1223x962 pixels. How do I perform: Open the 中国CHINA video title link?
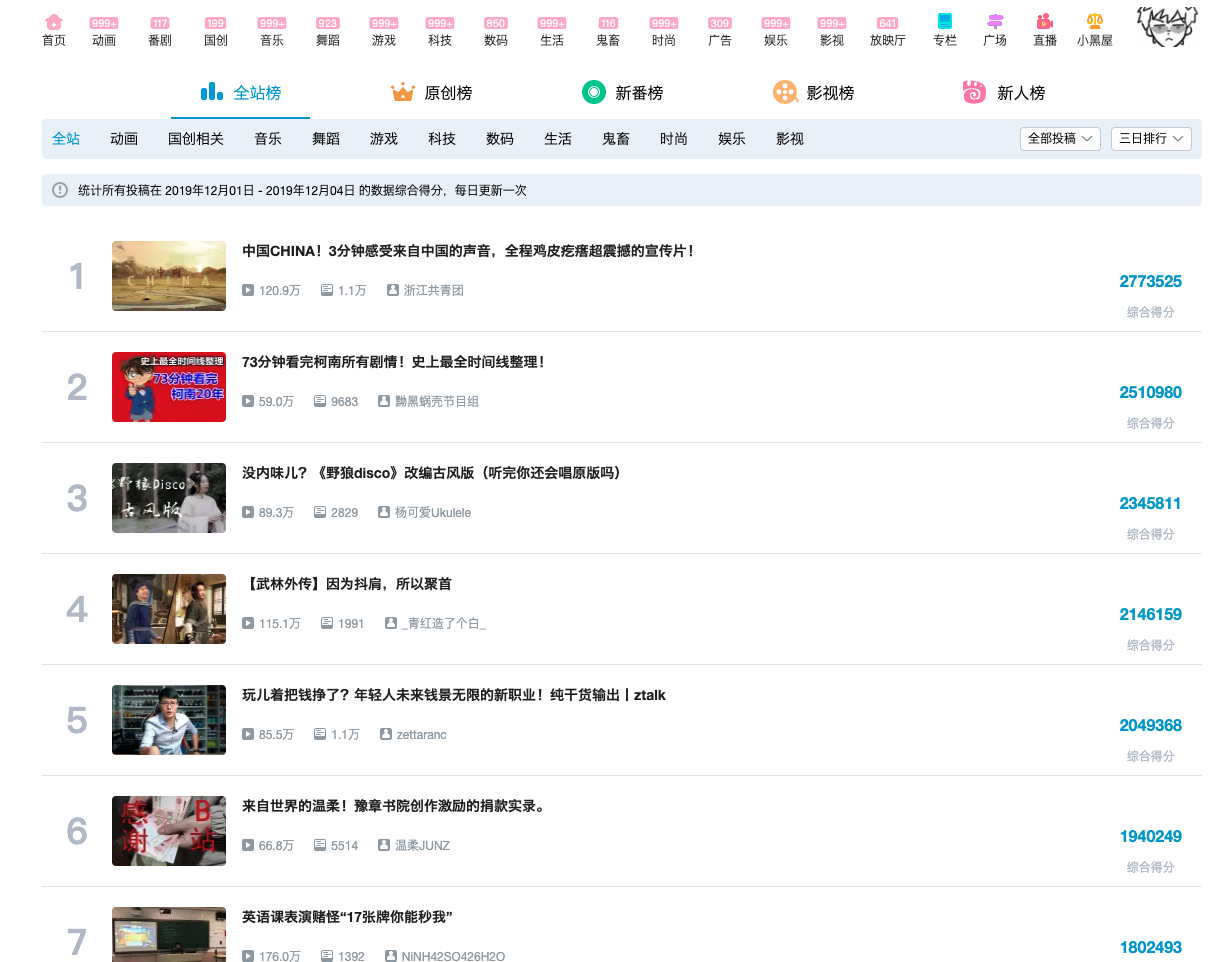pyautogui.click(x=468, y=251)
